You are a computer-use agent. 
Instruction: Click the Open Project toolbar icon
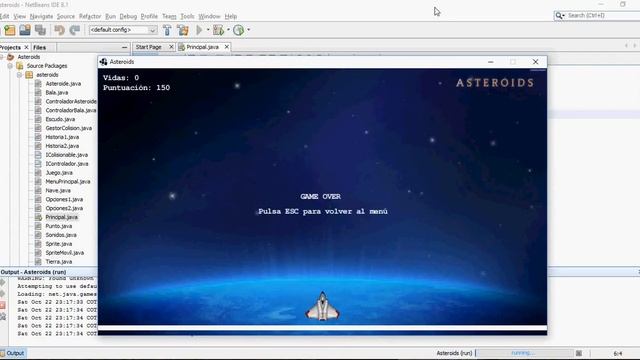tap(25, 30)
